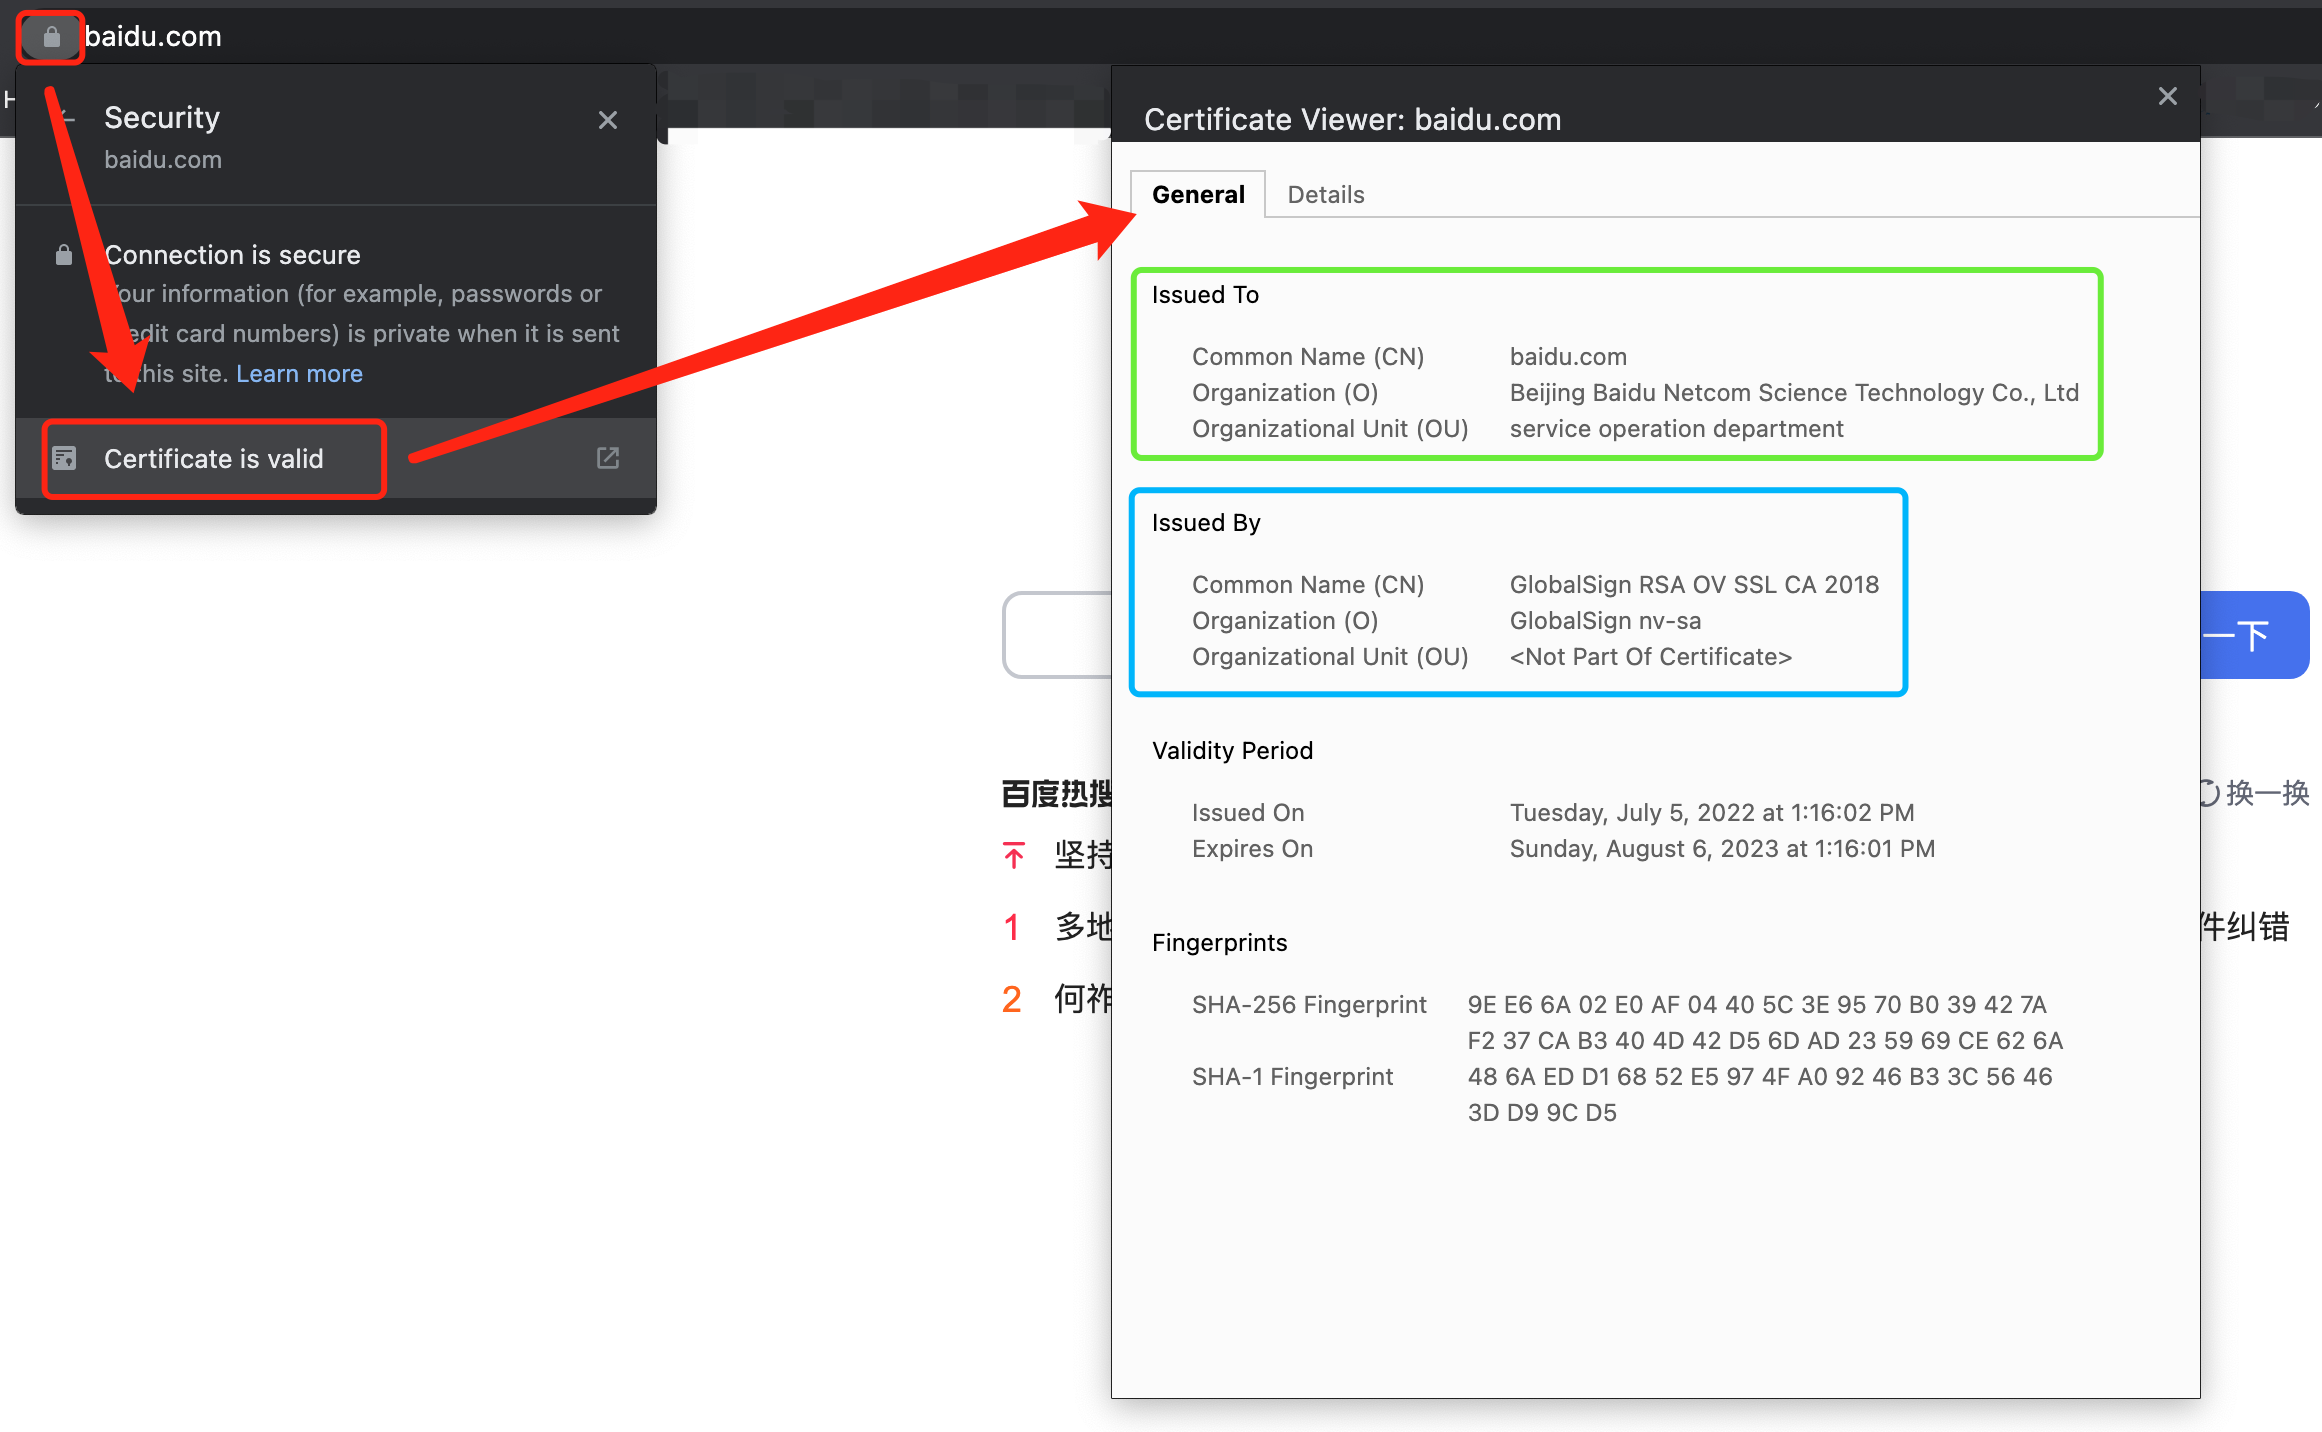Click the lock icon in address bar

tap(51, 37)
